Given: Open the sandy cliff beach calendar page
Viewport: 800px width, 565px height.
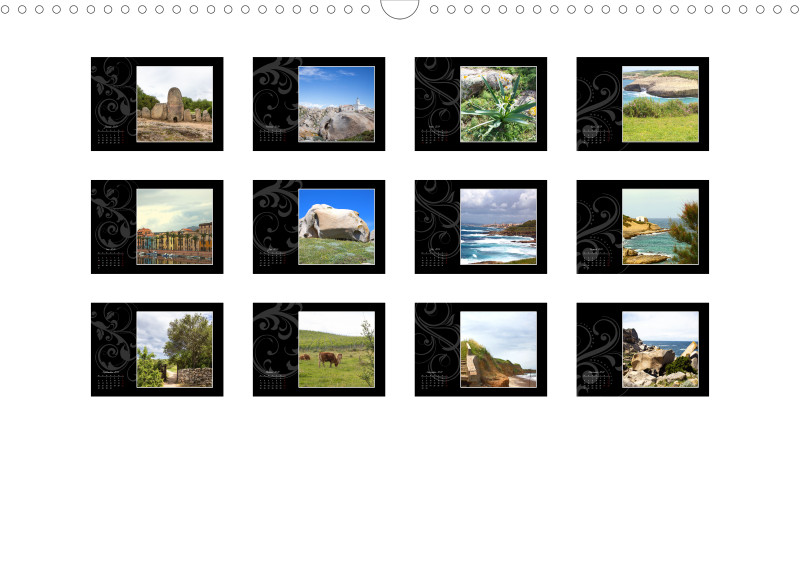Looking at the screenshot, I should [498, 350].
